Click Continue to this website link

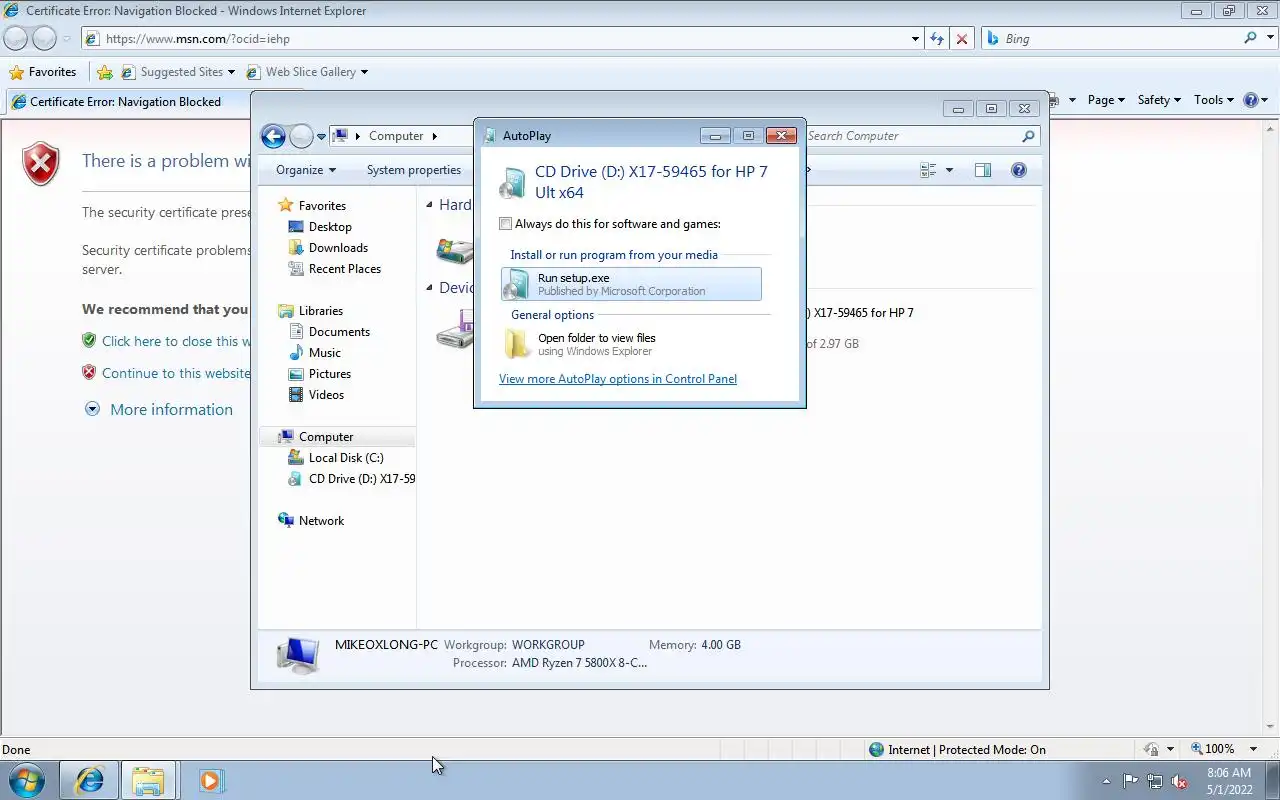(176, 373)
